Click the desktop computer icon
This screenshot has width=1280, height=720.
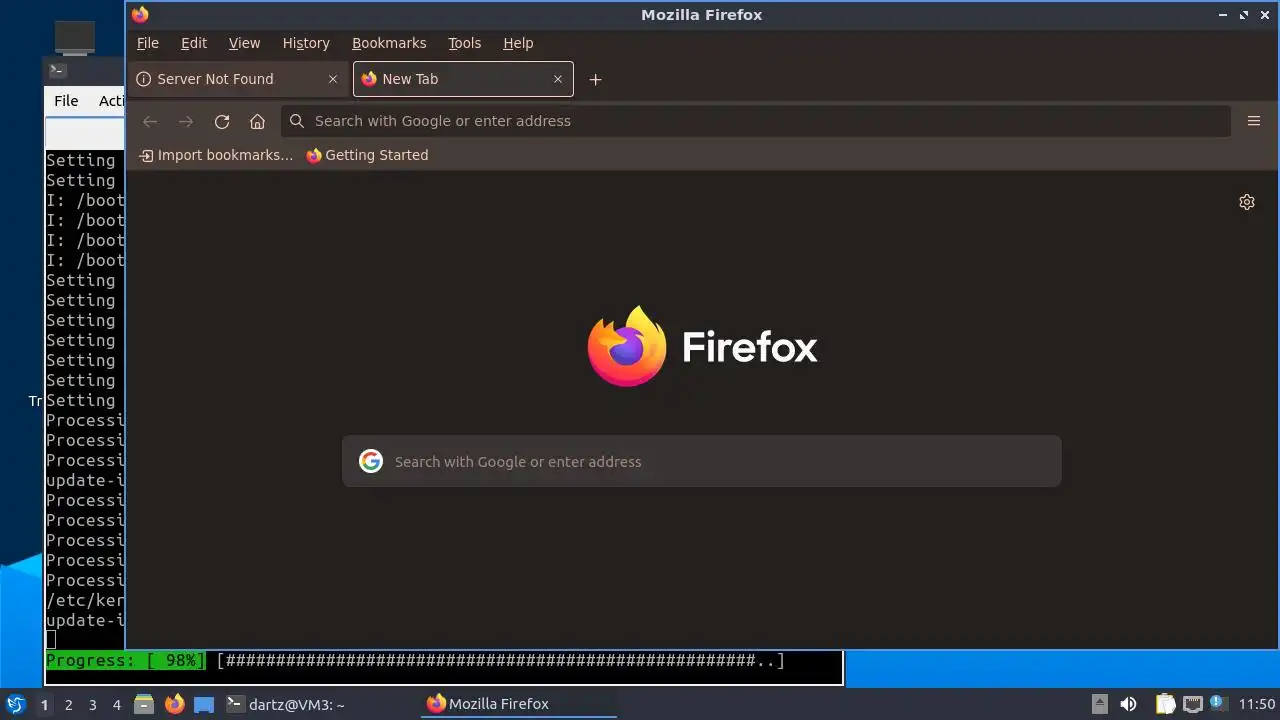click(75, 38)
